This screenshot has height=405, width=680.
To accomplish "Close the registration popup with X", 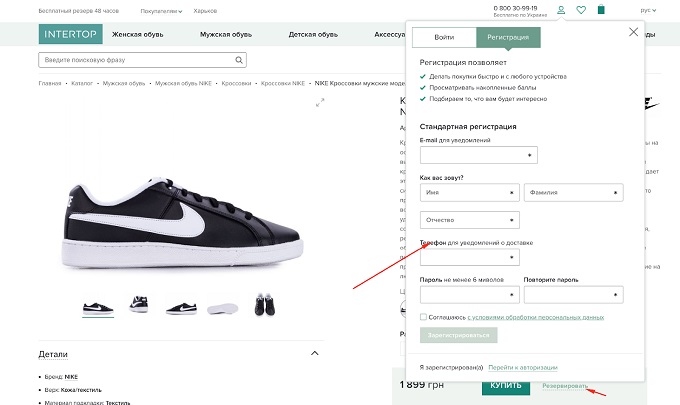I will click(x=633, y=32).
